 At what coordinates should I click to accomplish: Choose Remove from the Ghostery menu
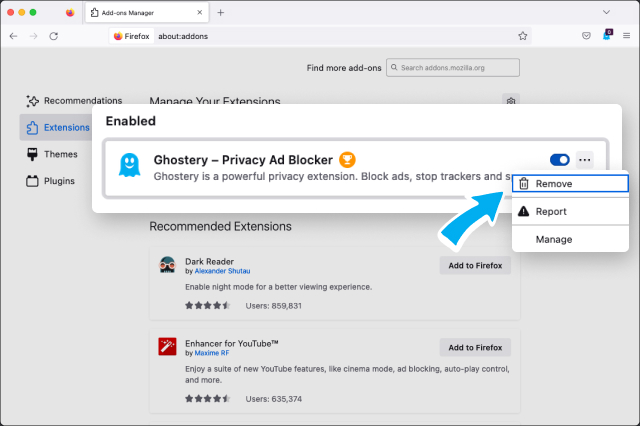[570, 184]
